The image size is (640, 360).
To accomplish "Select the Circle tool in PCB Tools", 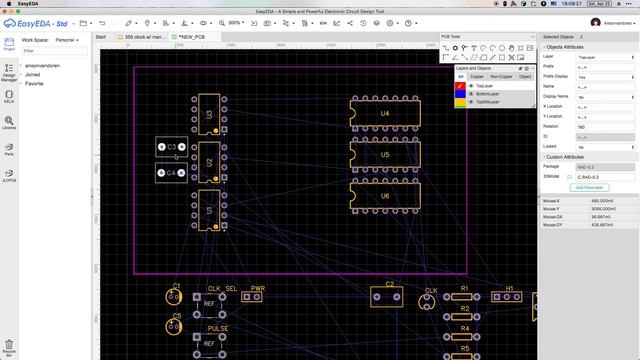I will pyautogui.click(x=502, y=48).
